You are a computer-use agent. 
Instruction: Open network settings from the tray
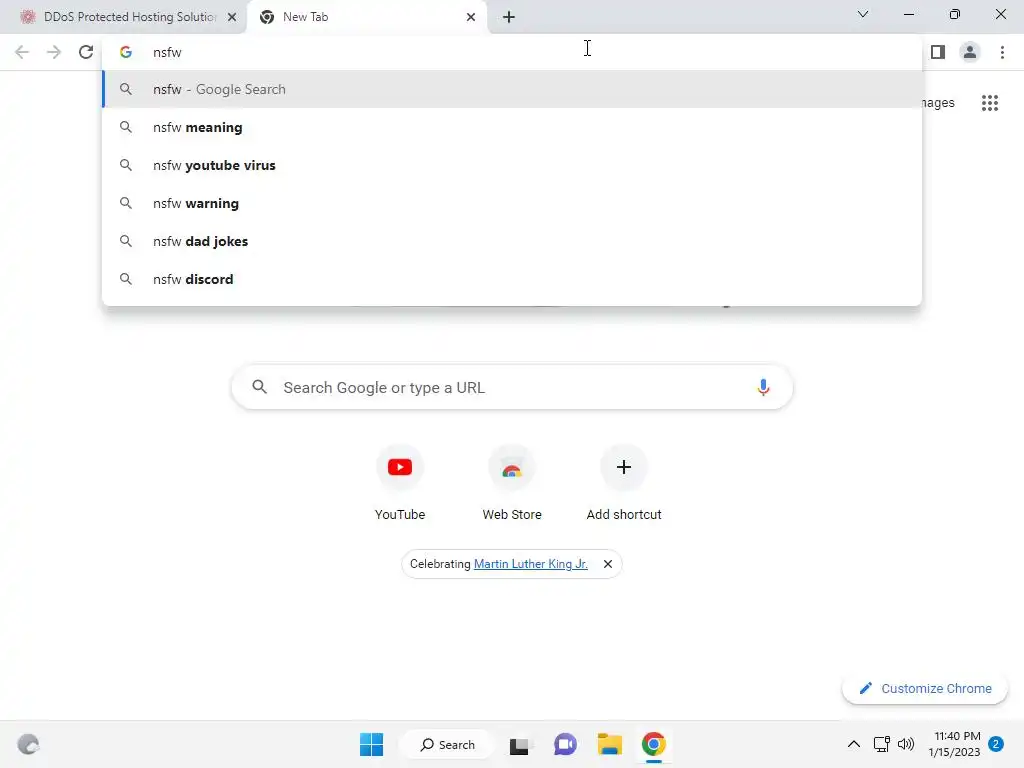[x=882, y=744]
